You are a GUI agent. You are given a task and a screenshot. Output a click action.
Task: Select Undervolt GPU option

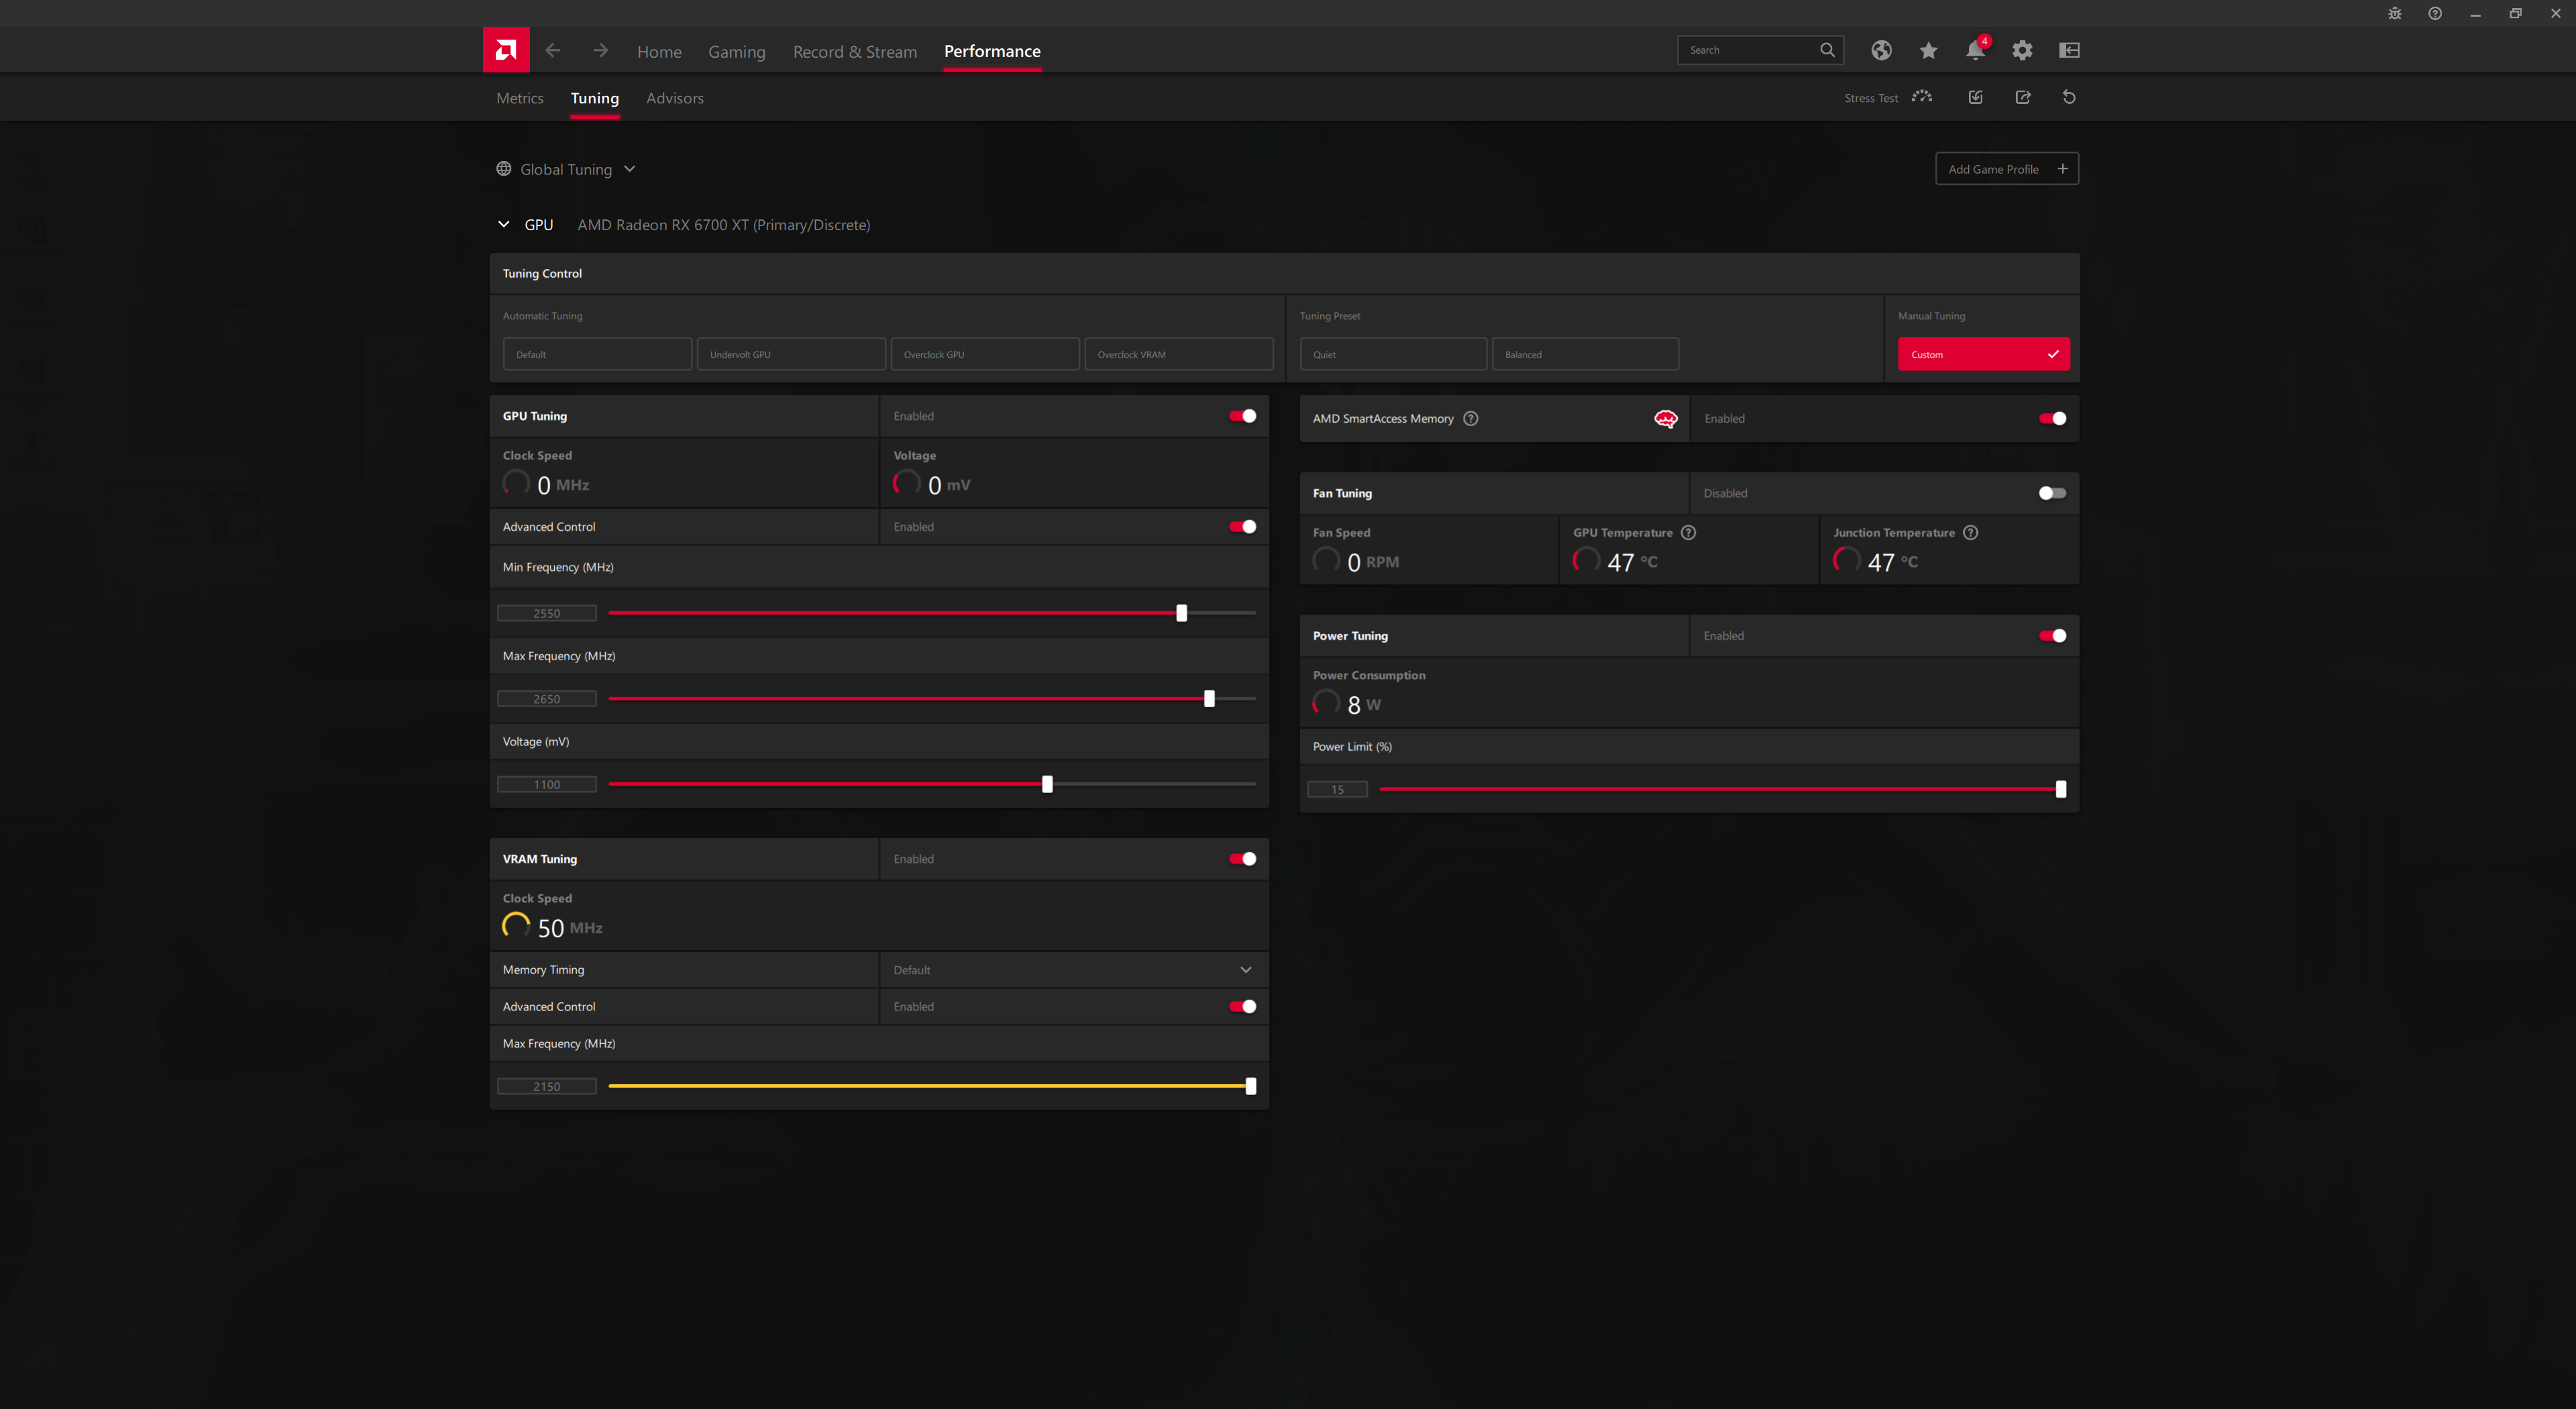tap(791, 354)
